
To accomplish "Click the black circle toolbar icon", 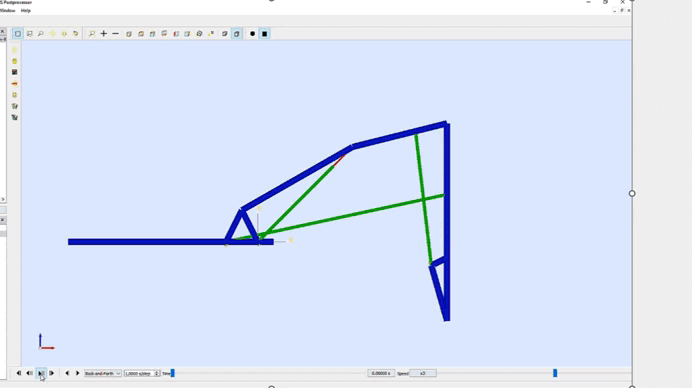I will tap(252, 34).
